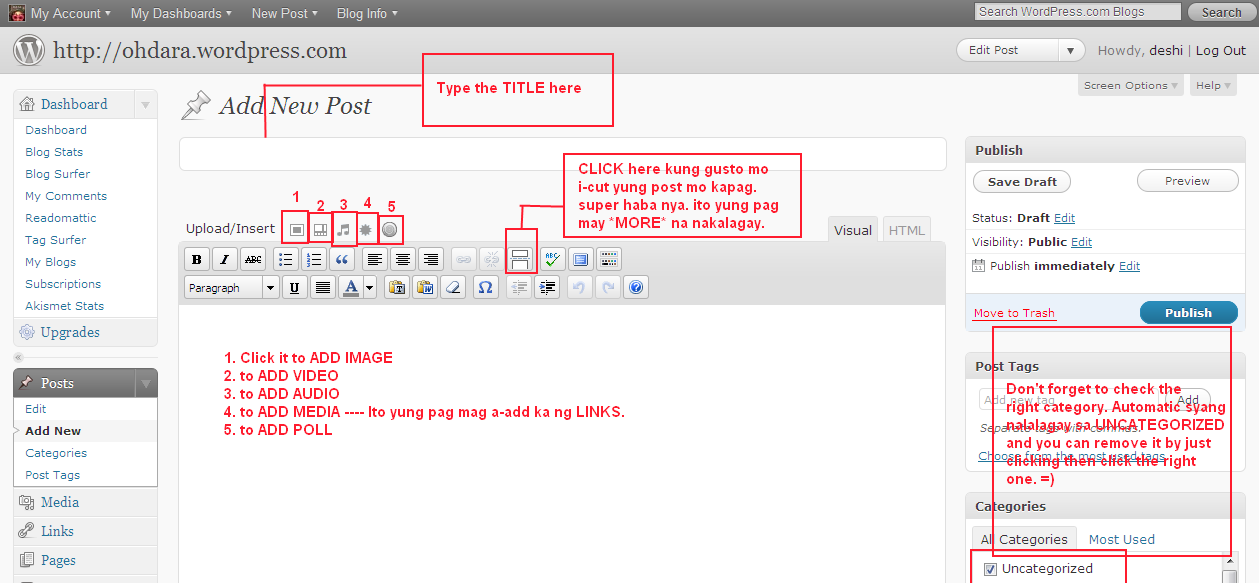Click the Add Audio music note icon
This screenshot has width=1259, height=583.
tap(343, 229)
